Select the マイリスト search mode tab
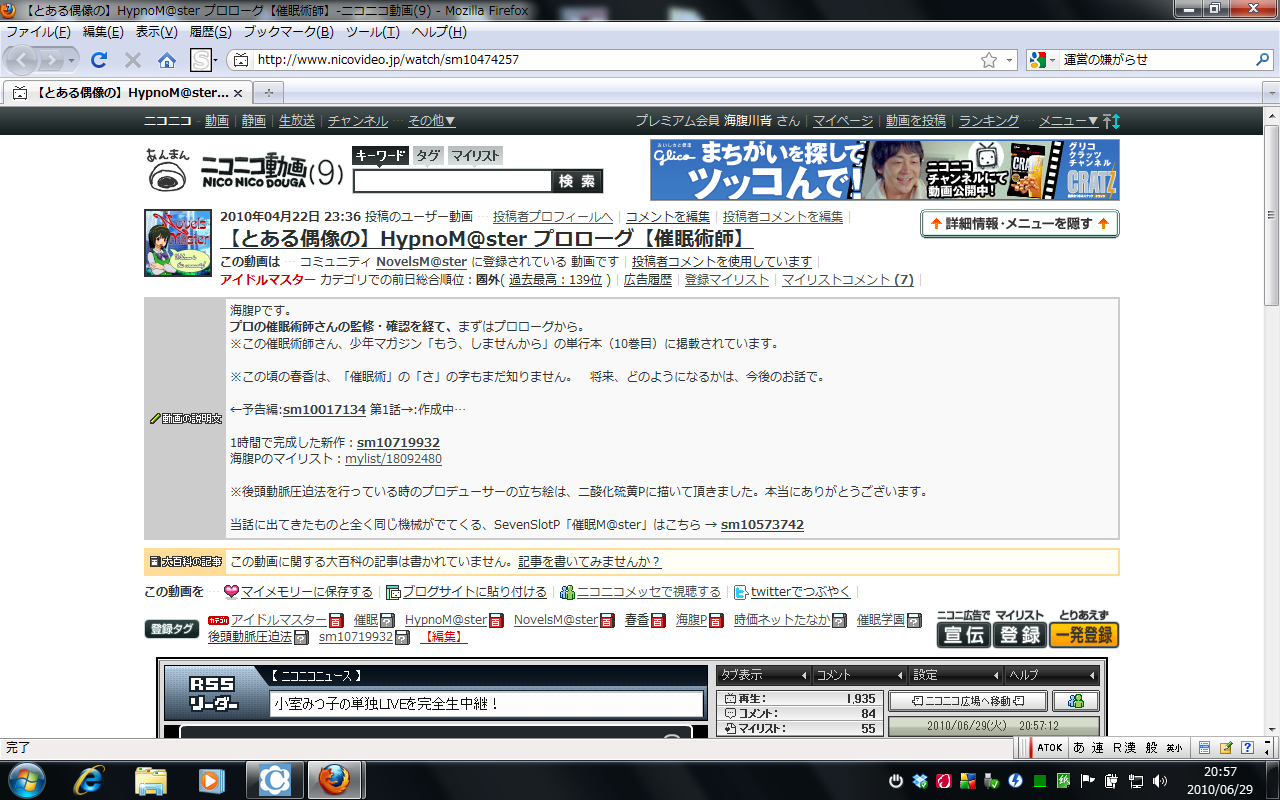This screenshot has width=1280, height=800. click(474, 155)
